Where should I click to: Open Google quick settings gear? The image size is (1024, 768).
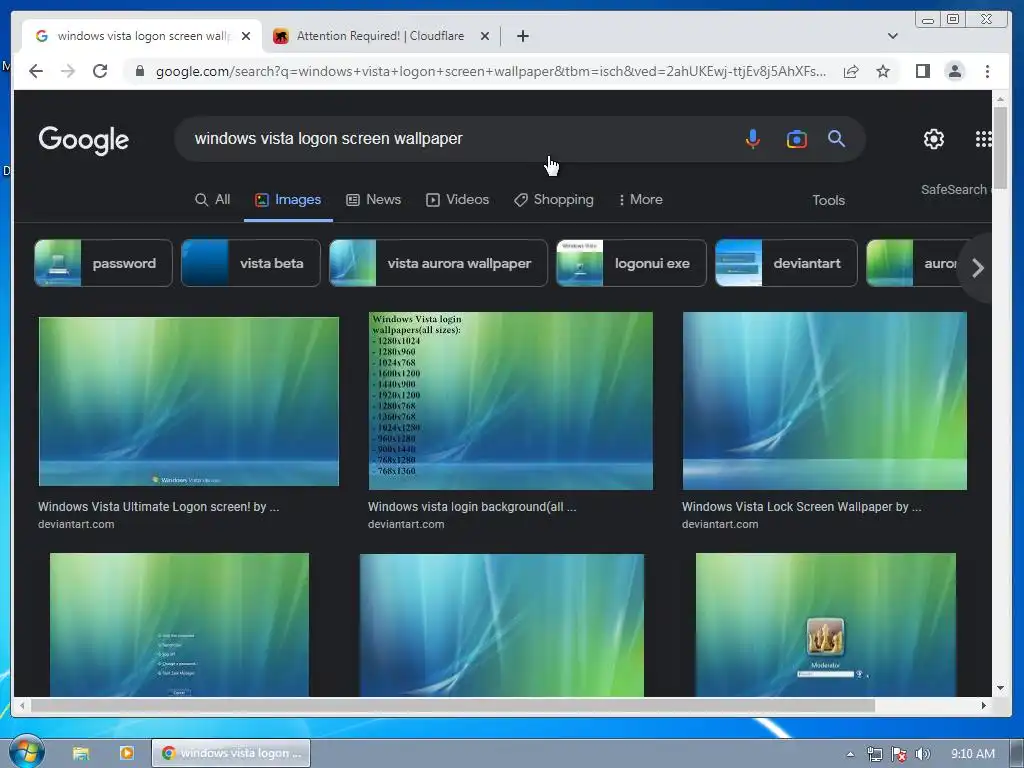coord(934,138)
